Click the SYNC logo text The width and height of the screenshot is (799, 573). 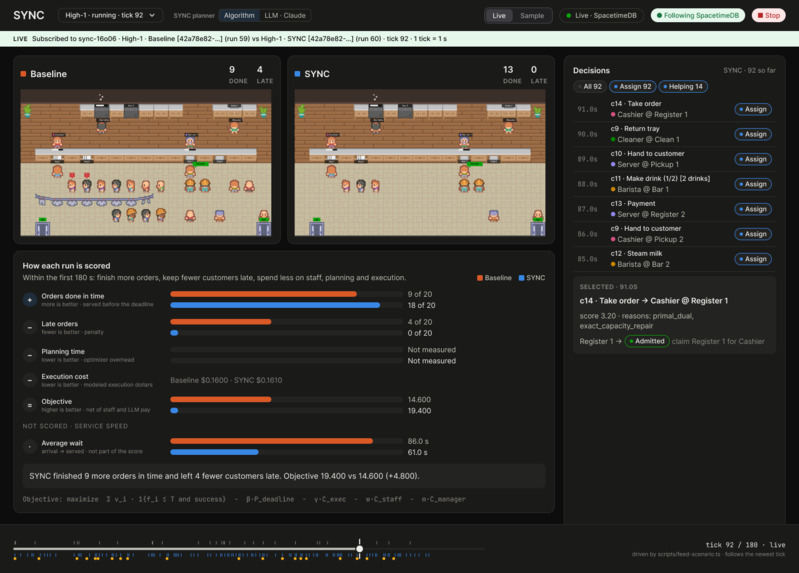pyautogui.click(x=29, y=15)
